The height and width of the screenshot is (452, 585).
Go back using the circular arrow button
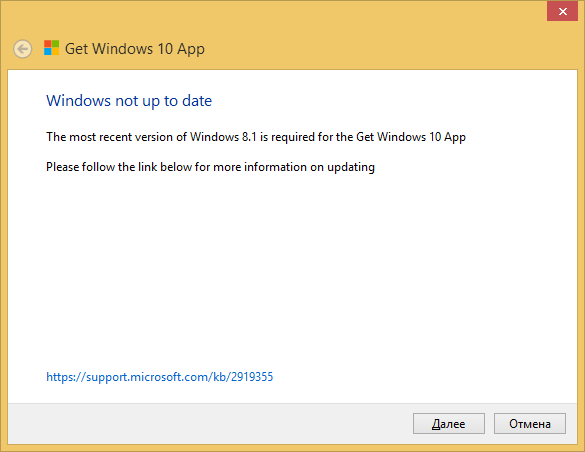[x=23, y=49]
